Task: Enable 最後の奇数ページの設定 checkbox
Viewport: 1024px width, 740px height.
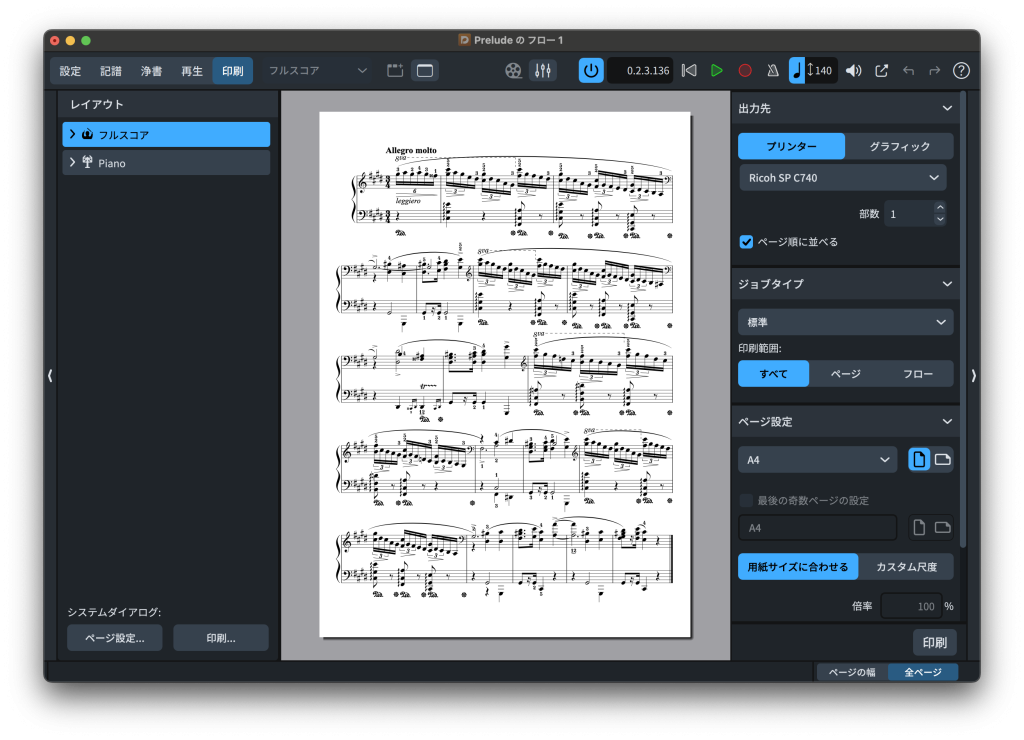Action: [x=746, y=500]
